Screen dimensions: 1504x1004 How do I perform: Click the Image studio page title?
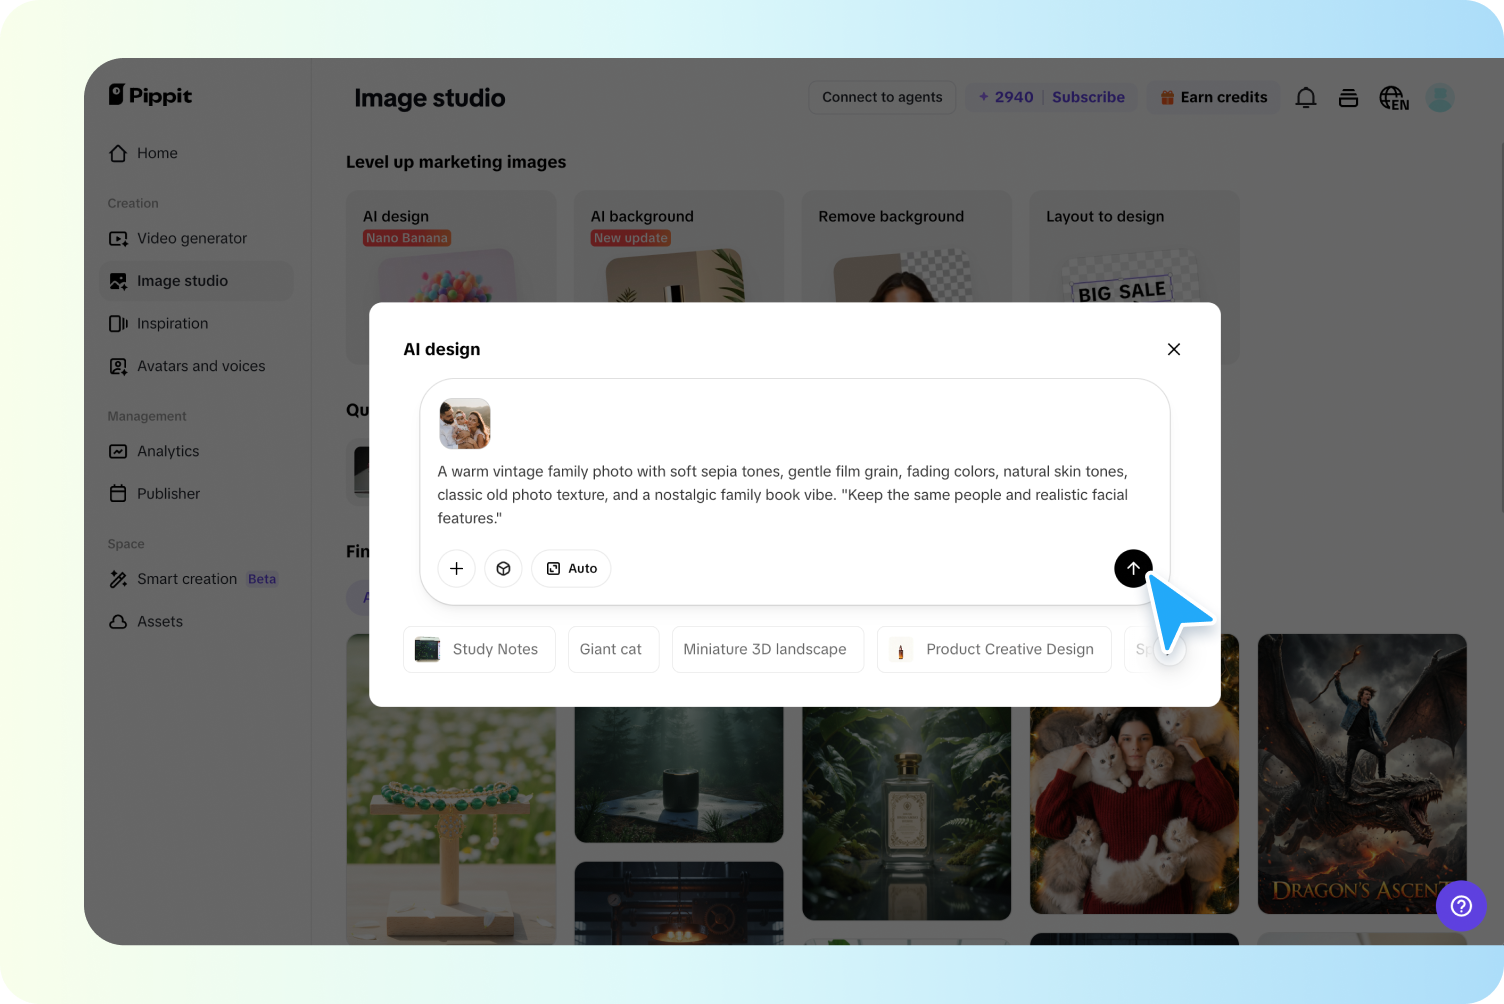pyautogui.click(x=430, y=98)
